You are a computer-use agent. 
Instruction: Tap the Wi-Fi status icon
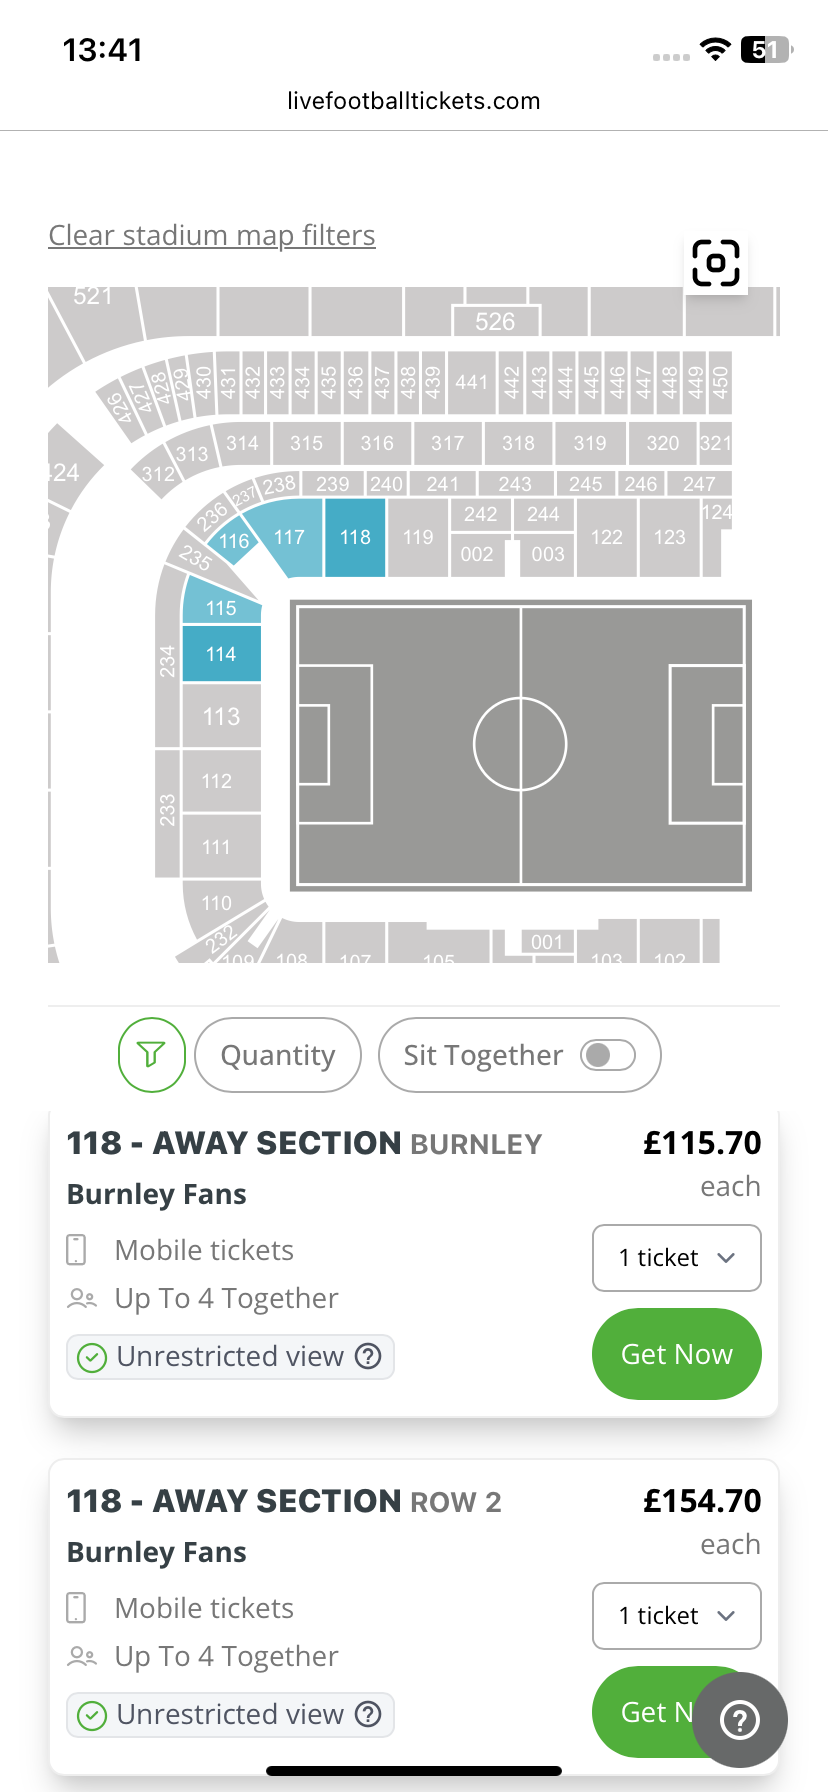[x=715, y=50]
